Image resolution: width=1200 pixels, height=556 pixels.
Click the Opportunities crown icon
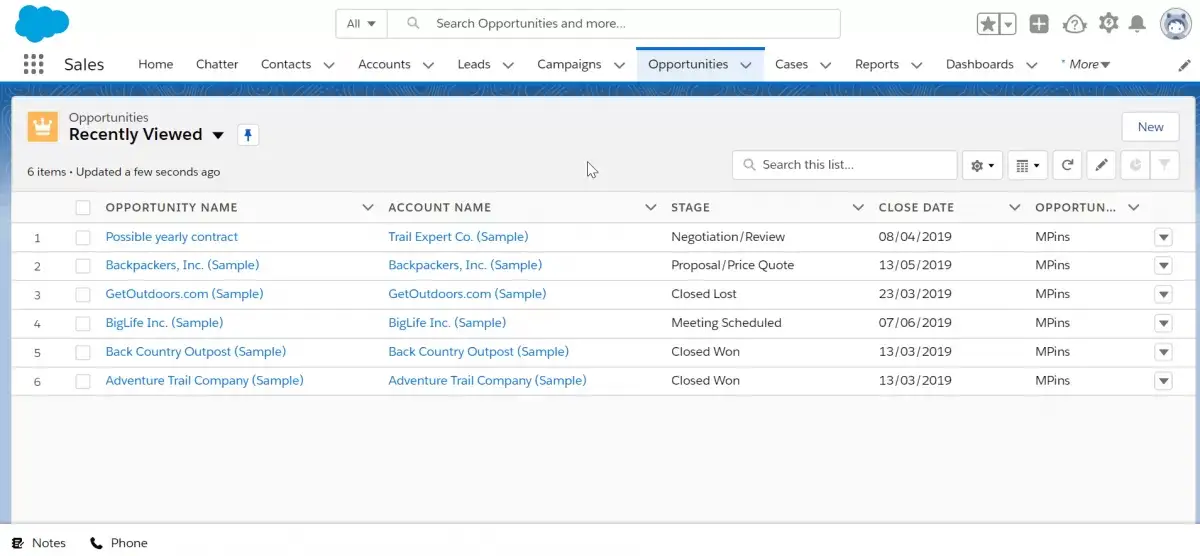pos(42,127)
